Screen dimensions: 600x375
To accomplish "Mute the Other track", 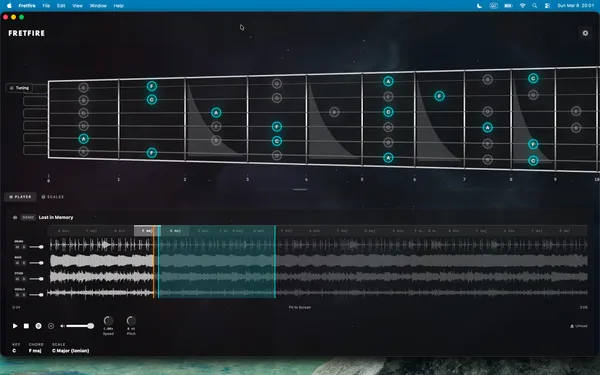I will click(17, 279).
